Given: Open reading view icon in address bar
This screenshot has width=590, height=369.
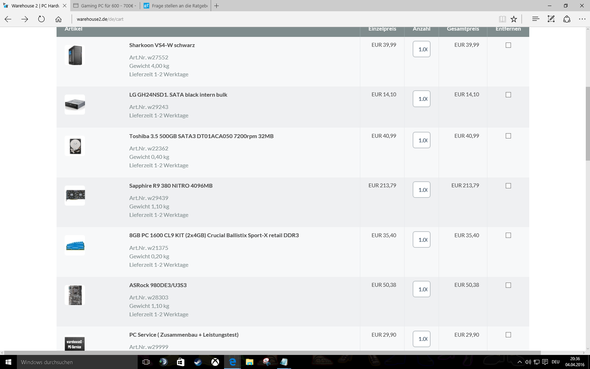Looking at the screenshot, I should pos(502,19).
